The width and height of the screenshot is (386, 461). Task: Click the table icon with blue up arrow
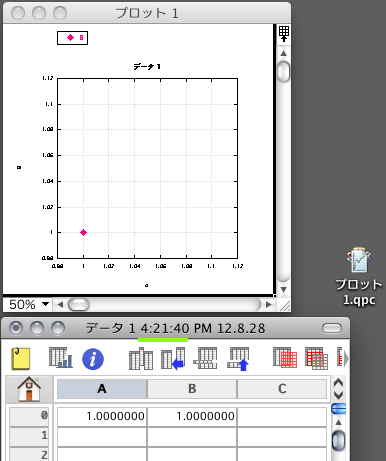click(238, 359)
